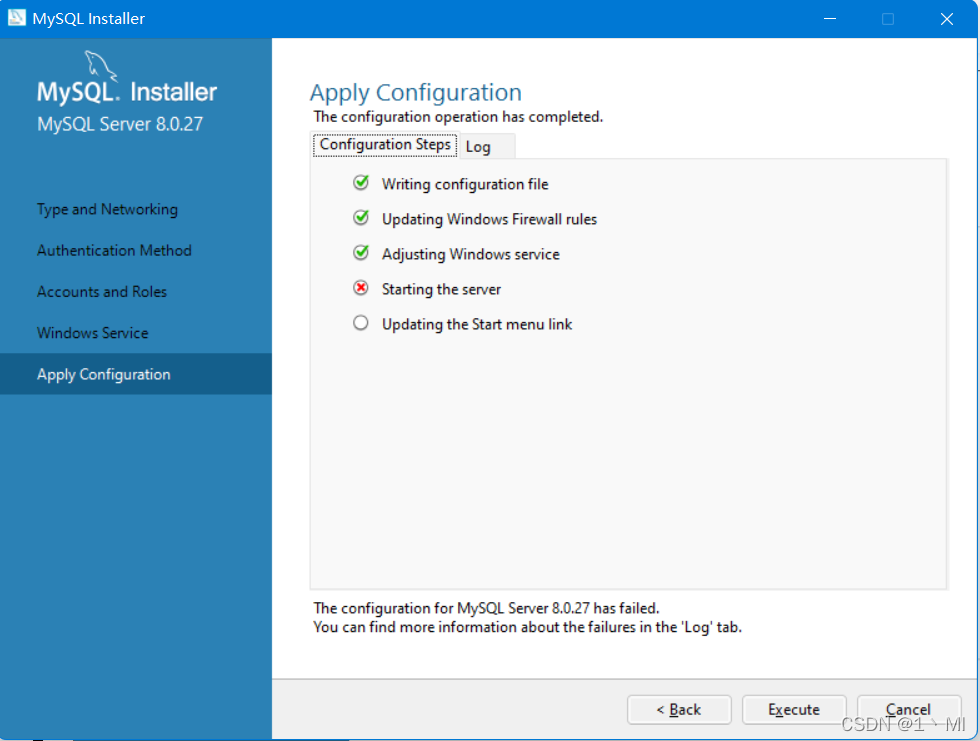Image resolution: width=980 pixels, height=741 pixels.
Task: Minimize the MySQL Installer window
Action: pyautogui.click(x=830, y=19)
